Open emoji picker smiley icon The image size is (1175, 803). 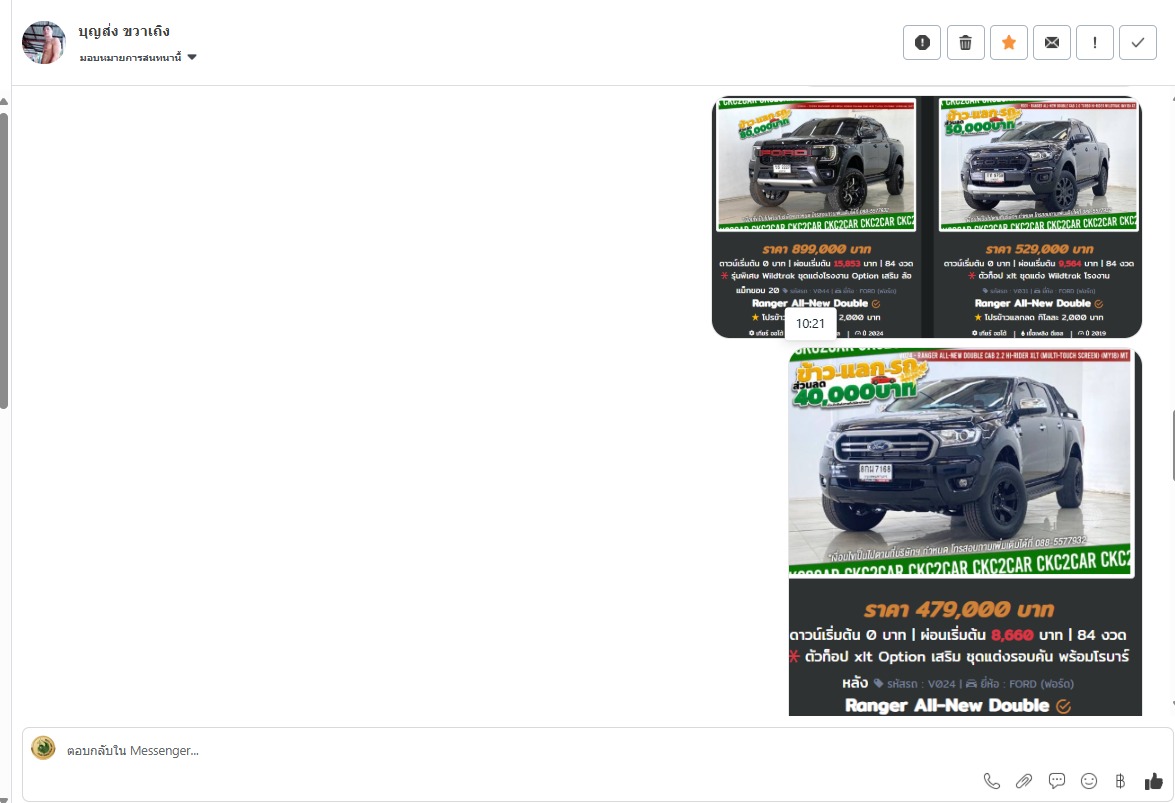click(1089, 781)
